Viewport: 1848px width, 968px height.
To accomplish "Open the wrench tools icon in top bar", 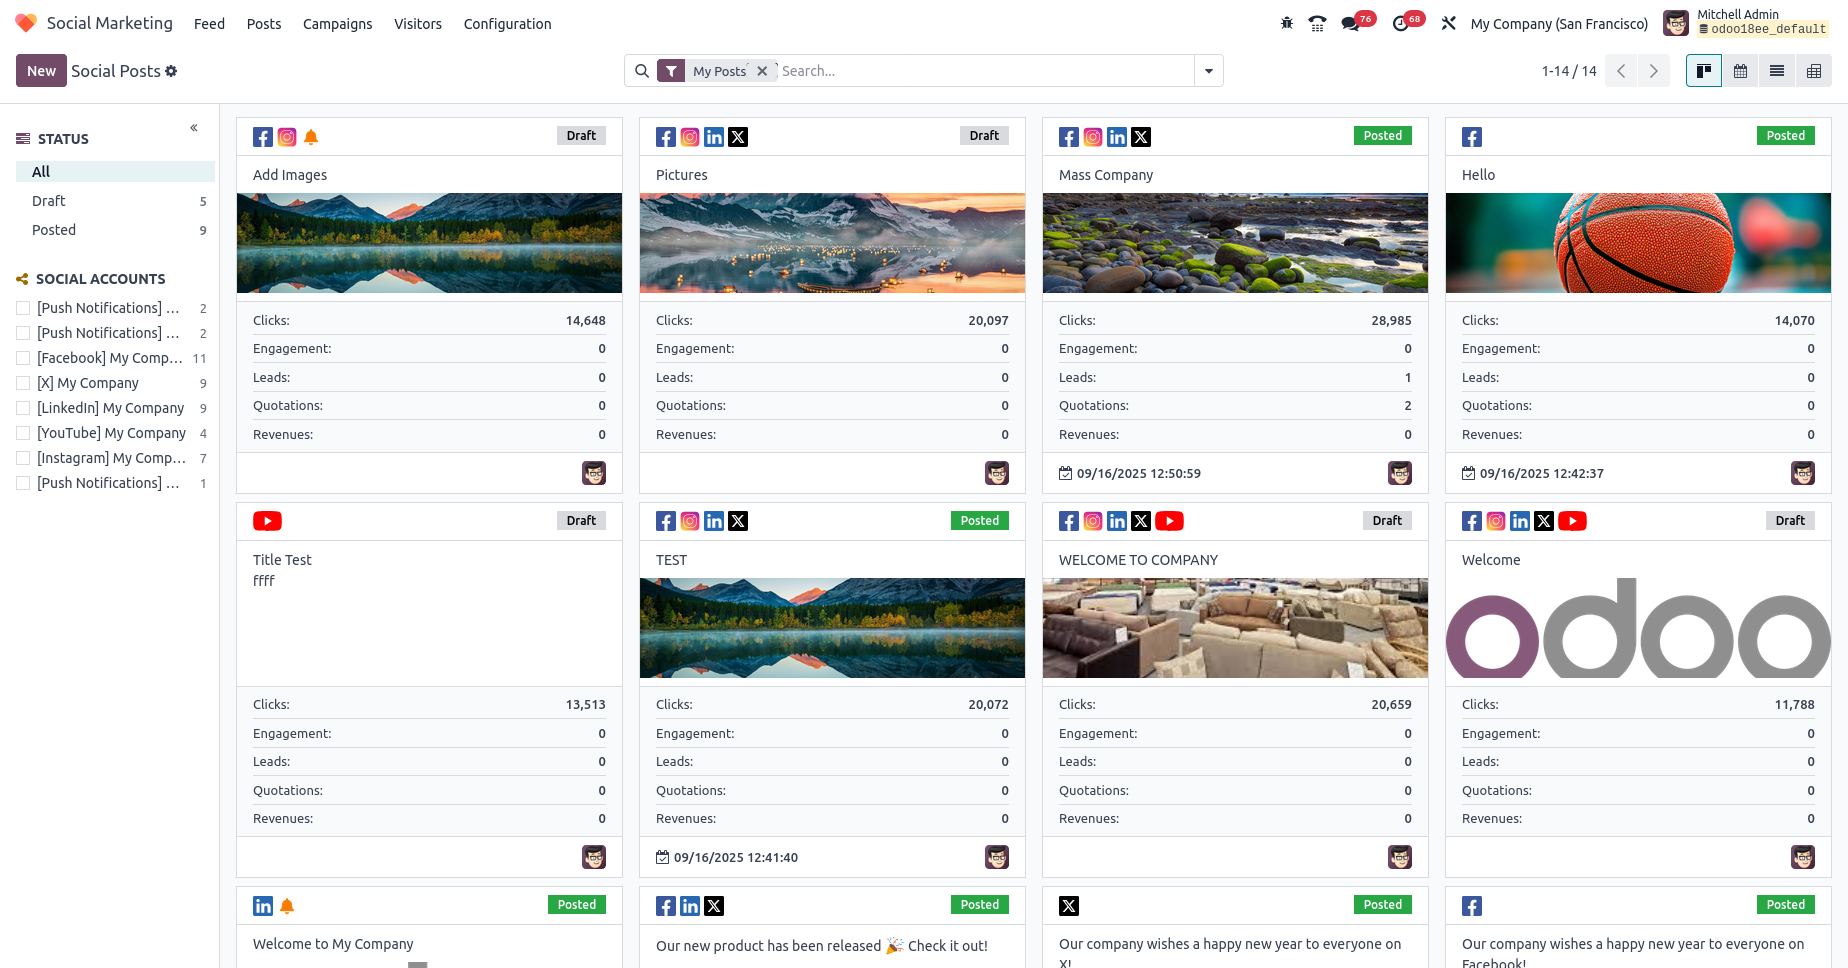I will (1448, 23).
